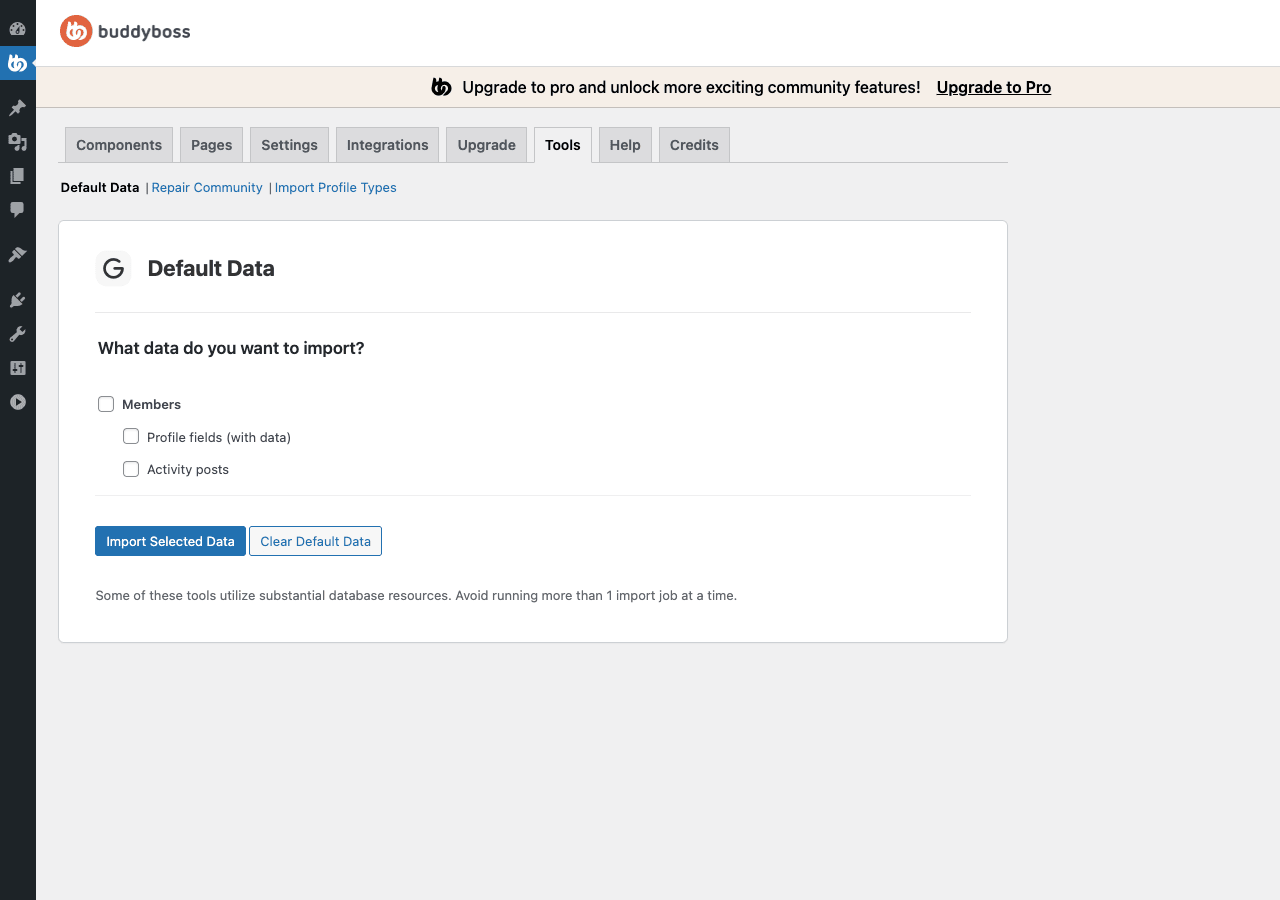Click the 'Members' checkbox label text
The width and height of the screenshot is (1280, 900).
click(151, 404)
